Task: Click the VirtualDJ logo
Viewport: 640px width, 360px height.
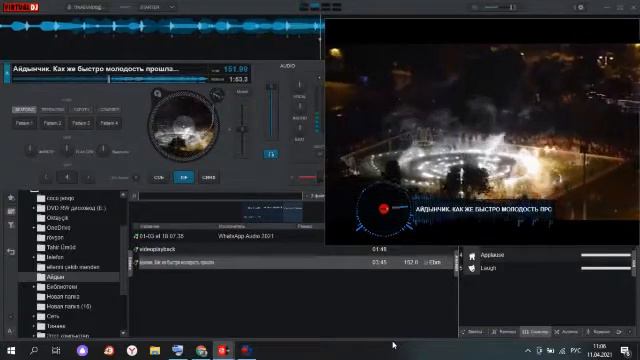Action: pos(21,7)
